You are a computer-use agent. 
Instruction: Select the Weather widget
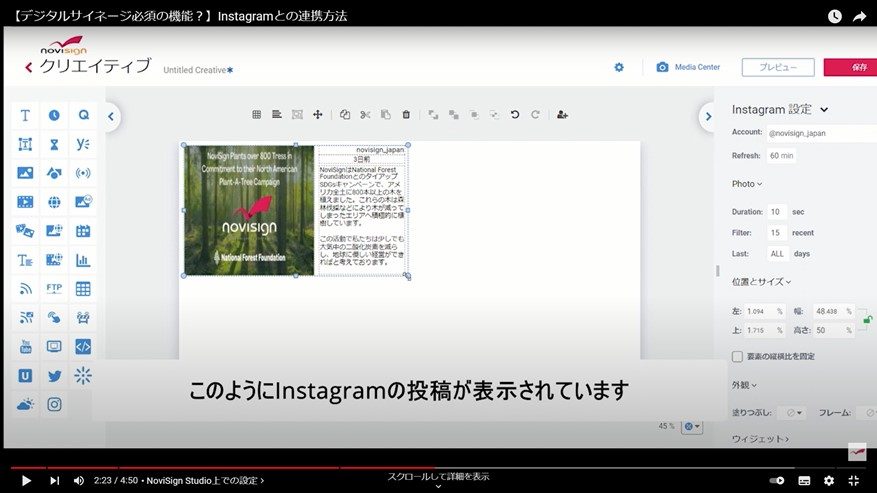(25, 404)
